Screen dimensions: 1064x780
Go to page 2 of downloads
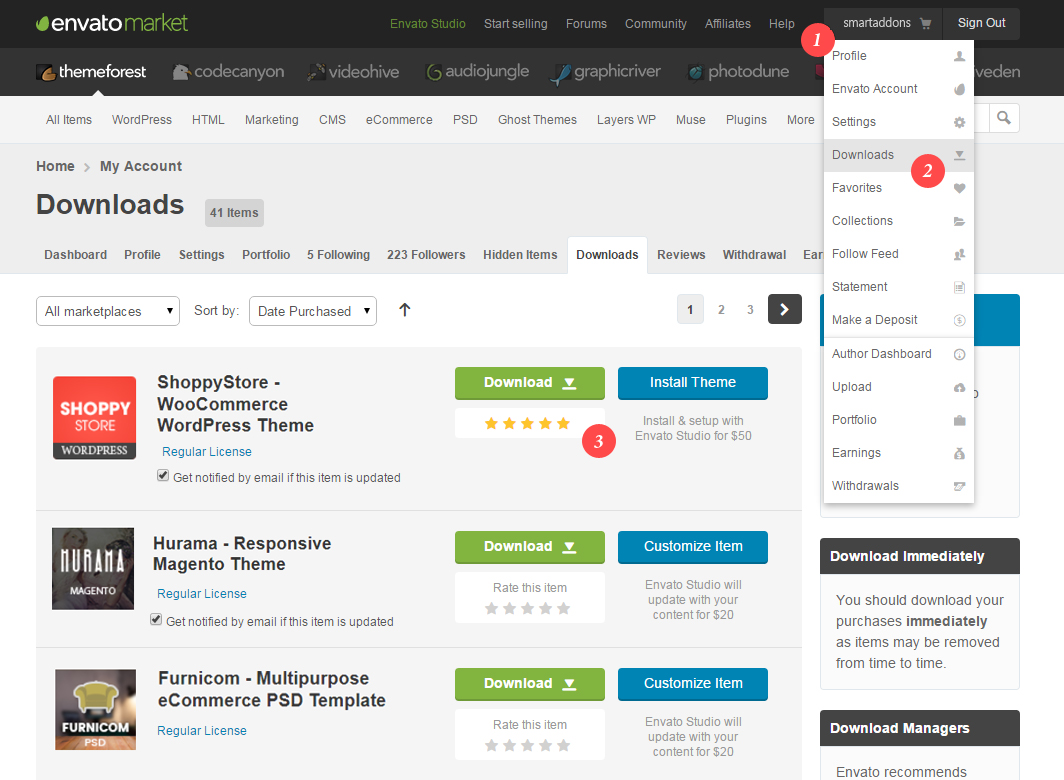coord(721,310)
